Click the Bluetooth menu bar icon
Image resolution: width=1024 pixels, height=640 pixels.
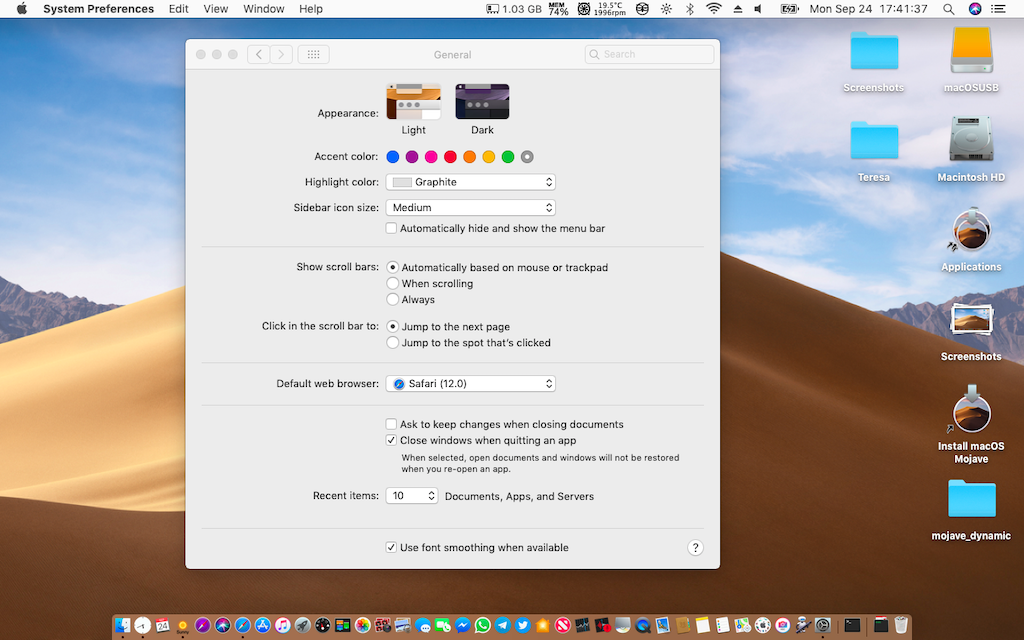click(x=690, y=9)
